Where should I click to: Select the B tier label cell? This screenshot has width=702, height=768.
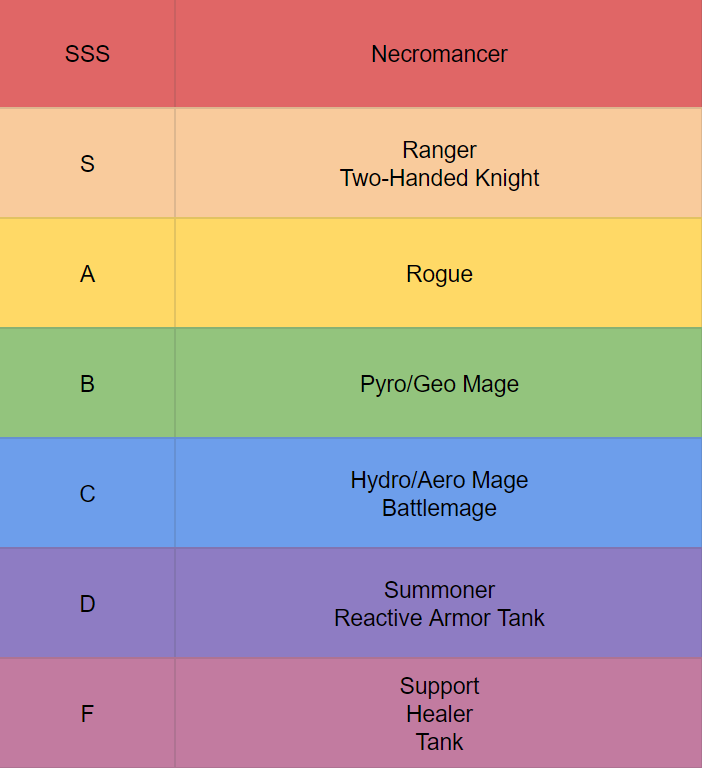coord(87,383)
